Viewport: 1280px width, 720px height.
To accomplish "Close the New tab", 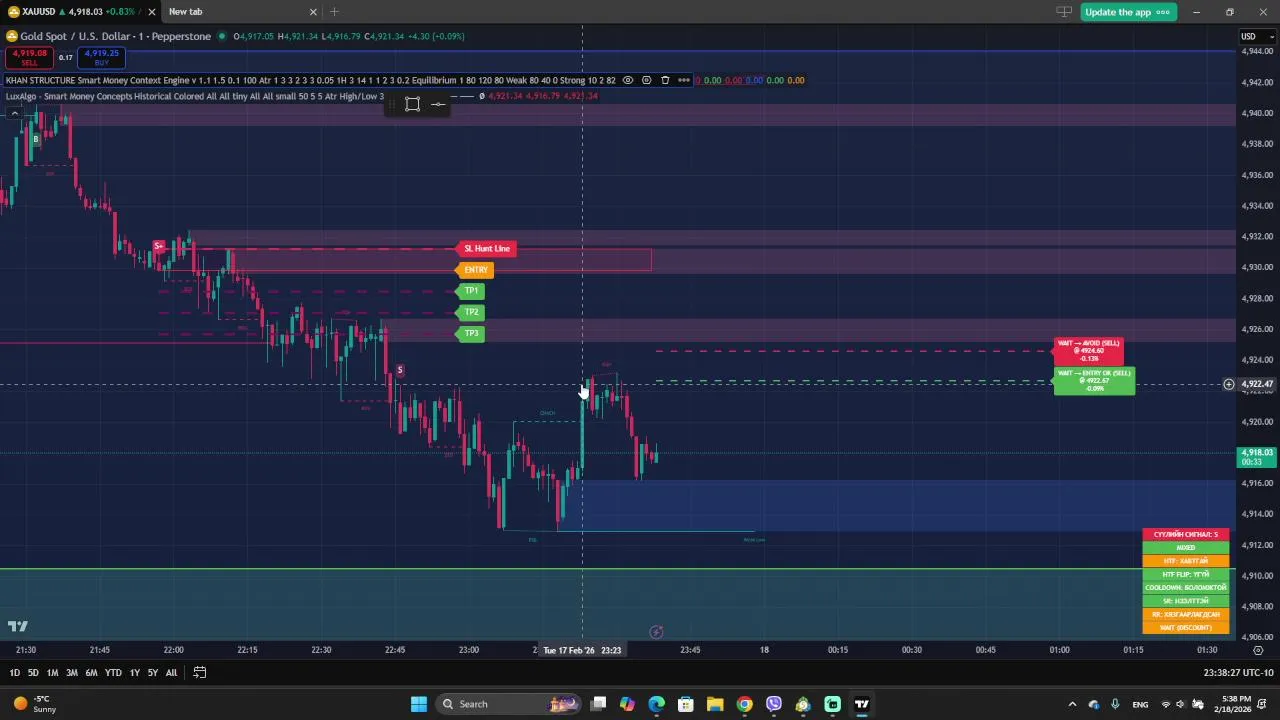I will click(313, 12).
